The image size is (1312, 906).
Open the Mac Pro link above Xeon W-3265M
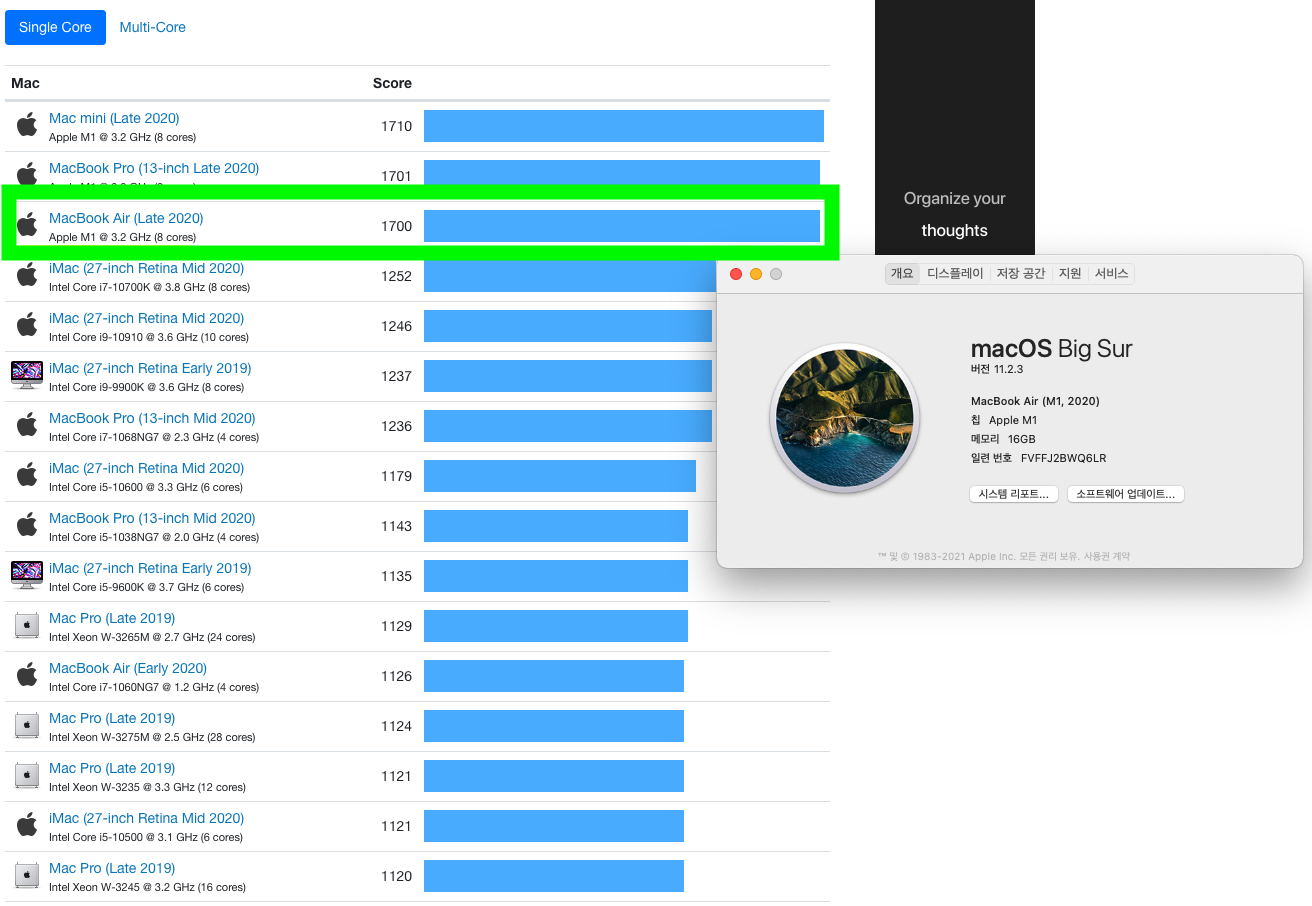pyautogui.click(x=112, y=618)
